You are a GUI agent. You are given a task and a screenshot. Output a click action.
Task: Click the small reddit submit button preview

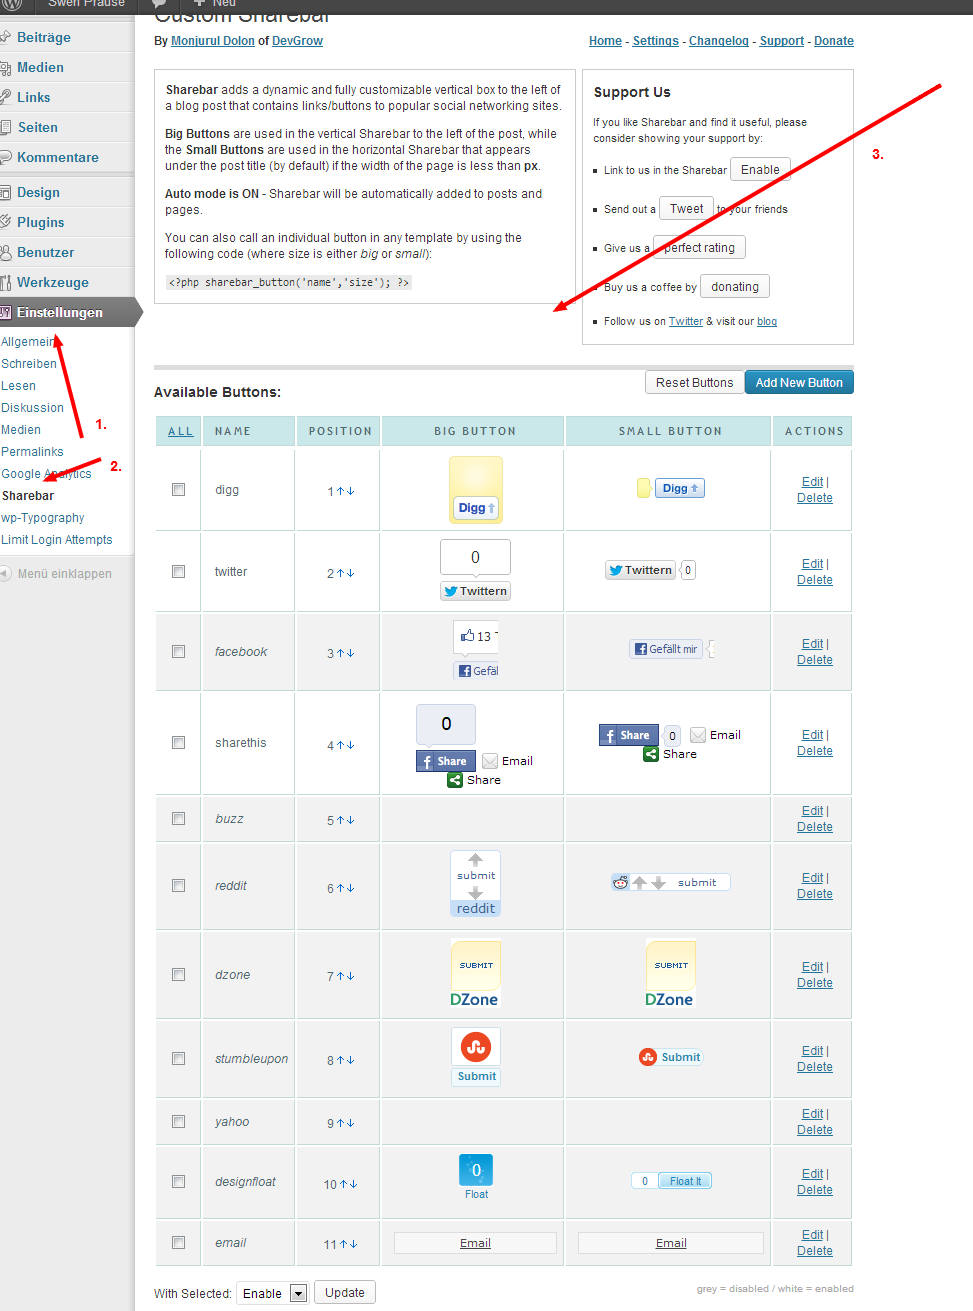click(671, 882)
